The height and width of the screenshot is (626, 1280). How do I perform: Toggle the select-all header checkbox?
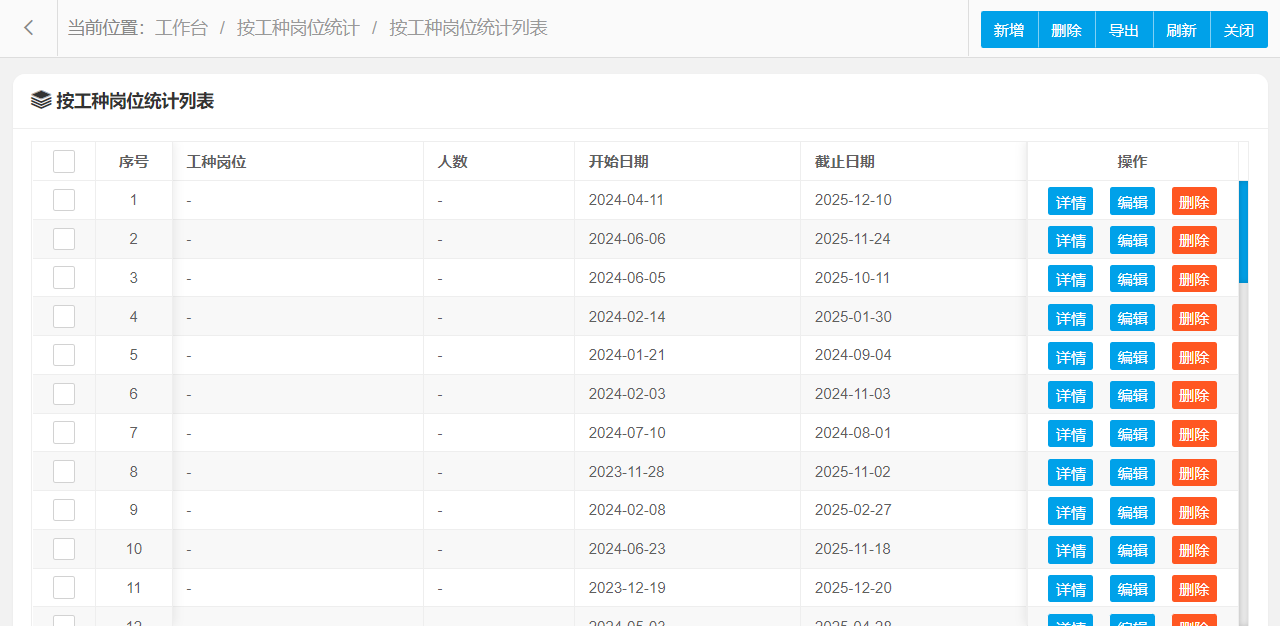tap(64, 162)
